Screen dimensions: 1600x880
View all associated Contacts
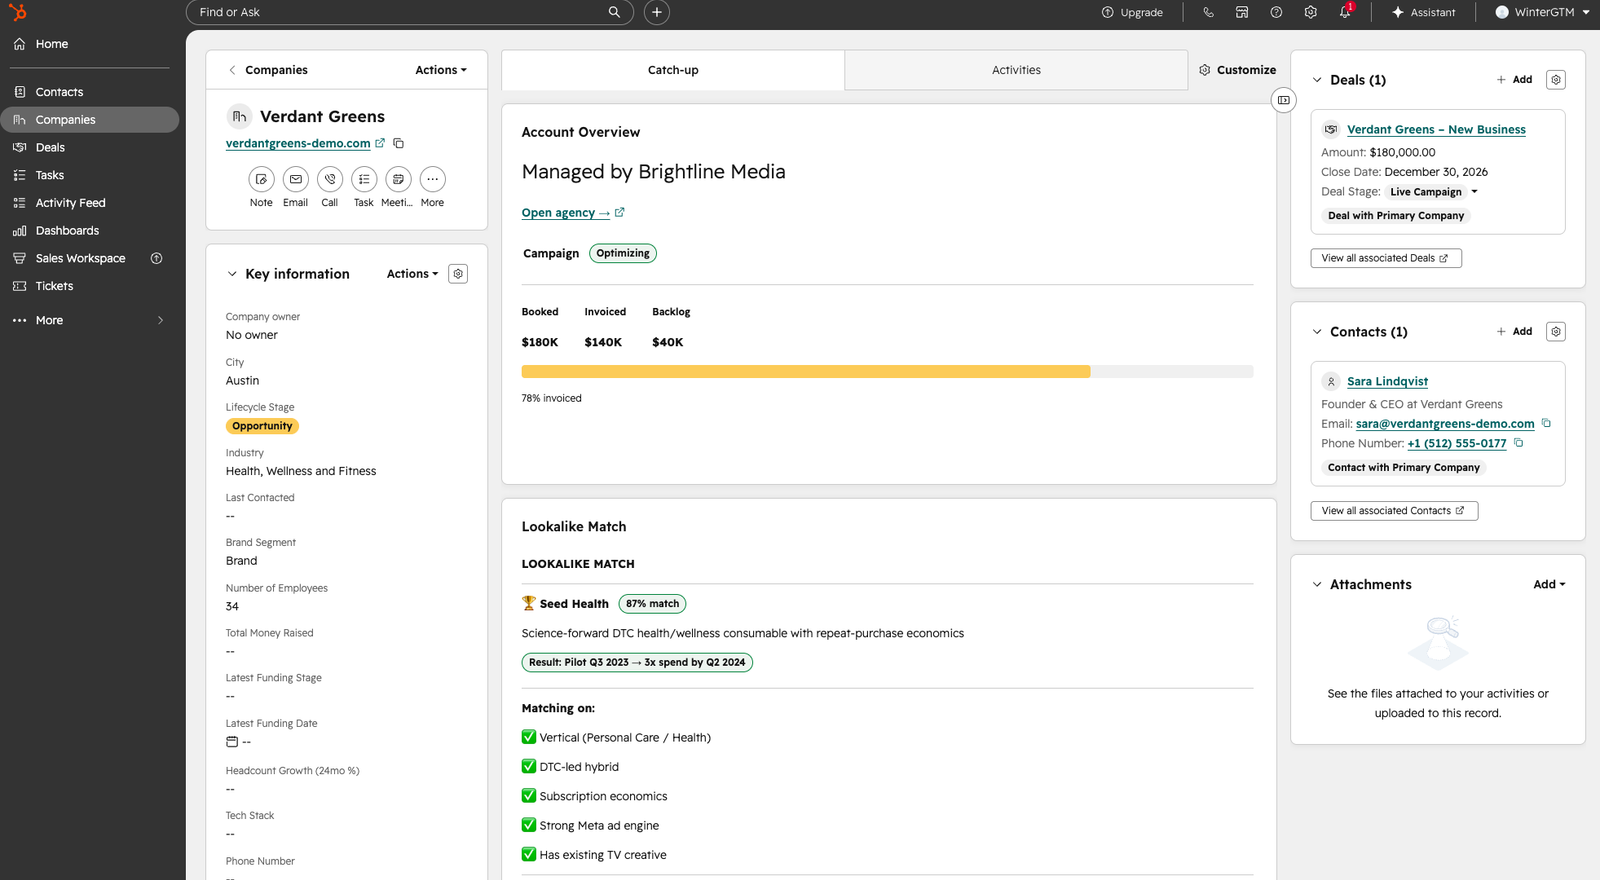point(1394,511)
